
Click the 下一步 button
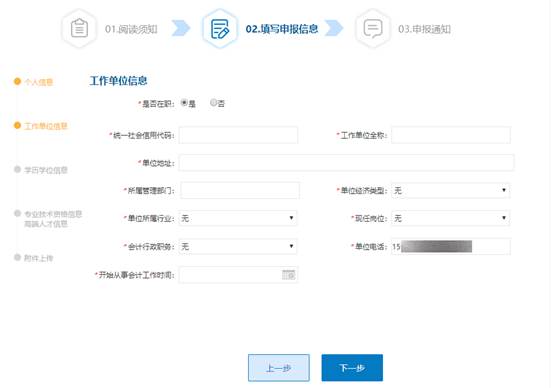click(x=352, y=368)
